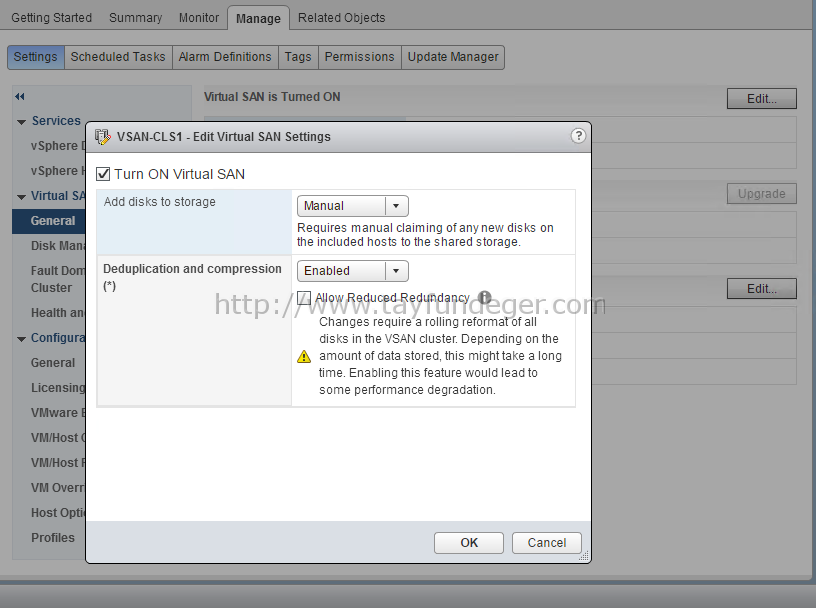Click the Upgrade button
Image resolution: width=816 pixels, height=608 pixels.
[x=762, y=194]
